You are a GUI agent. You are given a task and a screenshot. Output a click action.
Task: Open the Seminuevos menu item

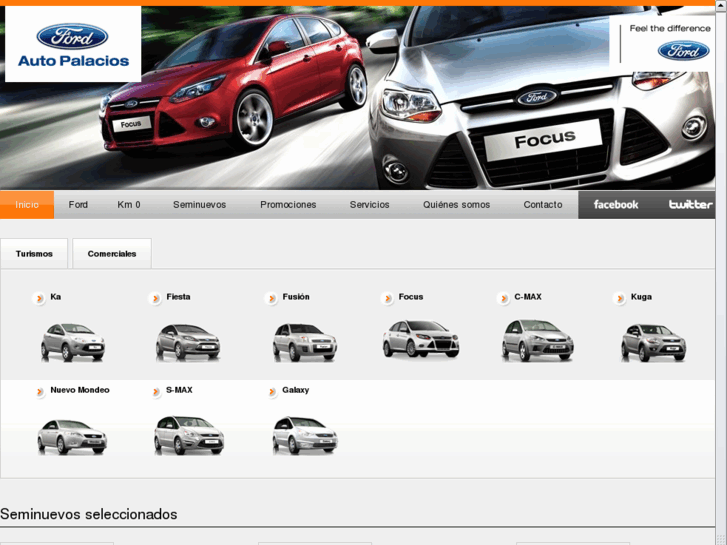click(x=199, y=205)
